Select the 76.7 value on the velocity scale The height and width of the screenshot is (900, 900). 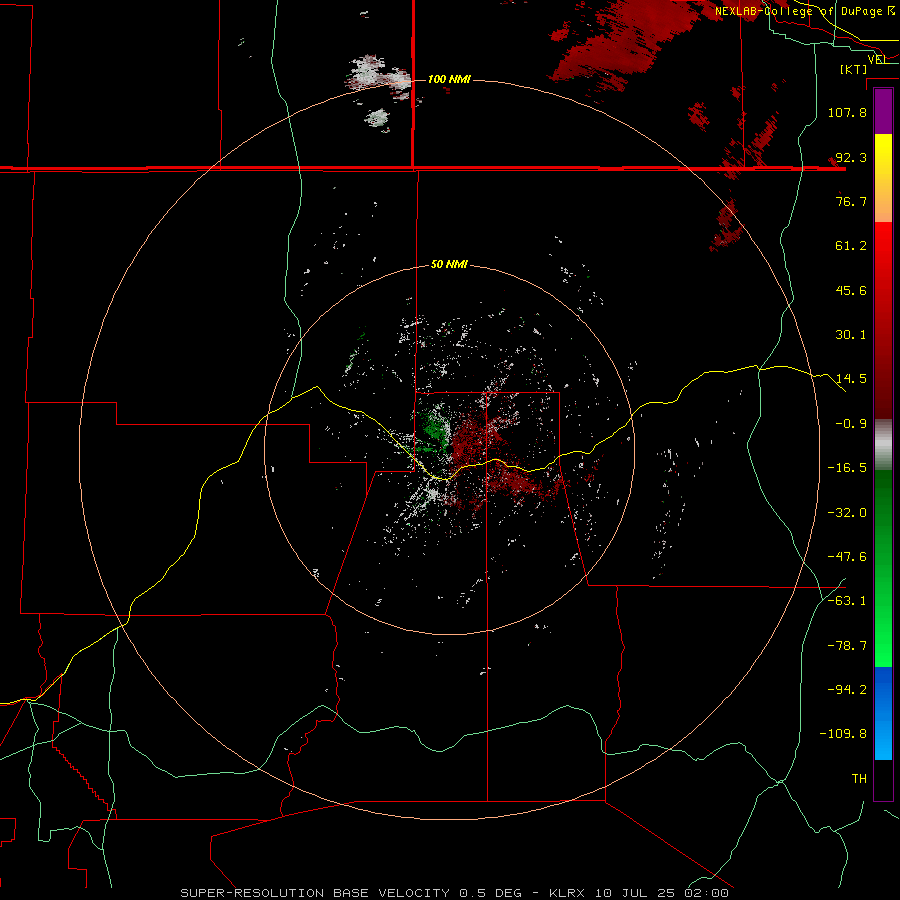coord(851,201)
